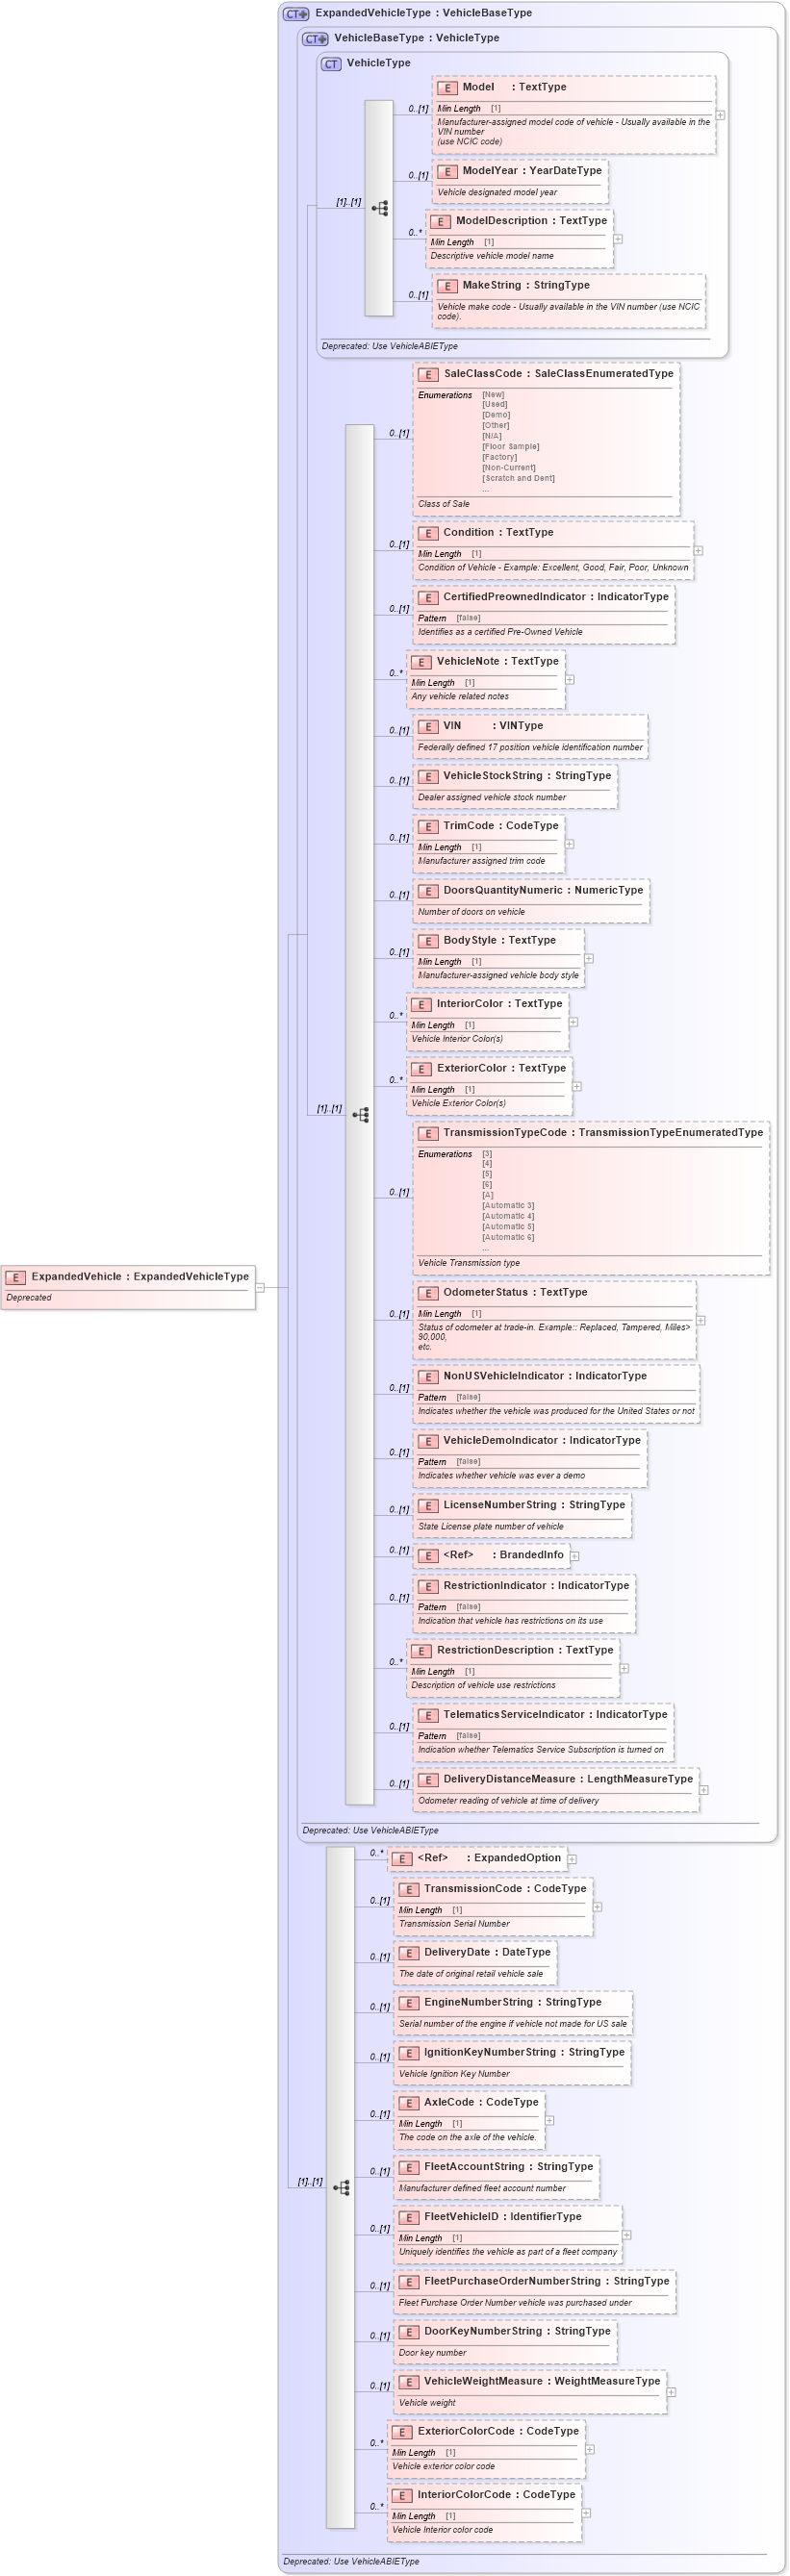
Task: Expand the FleetVehicleID element plus box
Action: pyautogui.click(x=627, y=2235)
